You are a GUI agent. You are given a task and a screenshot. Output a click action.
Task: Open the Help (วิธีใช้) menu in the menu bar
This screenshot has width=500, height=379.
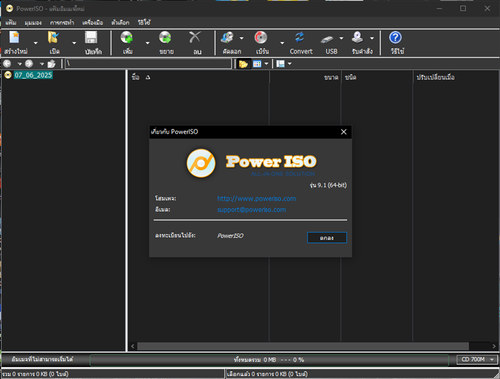coord(144,23)
